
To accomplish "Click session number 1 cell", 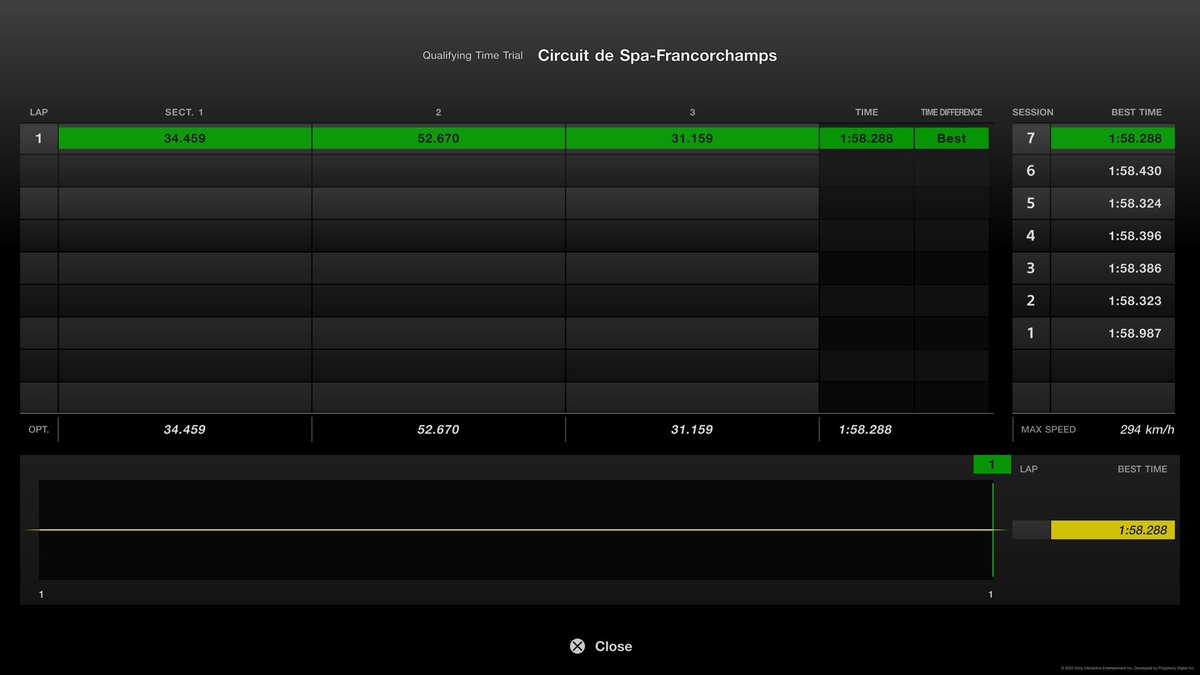I will tap(1031, 333).
